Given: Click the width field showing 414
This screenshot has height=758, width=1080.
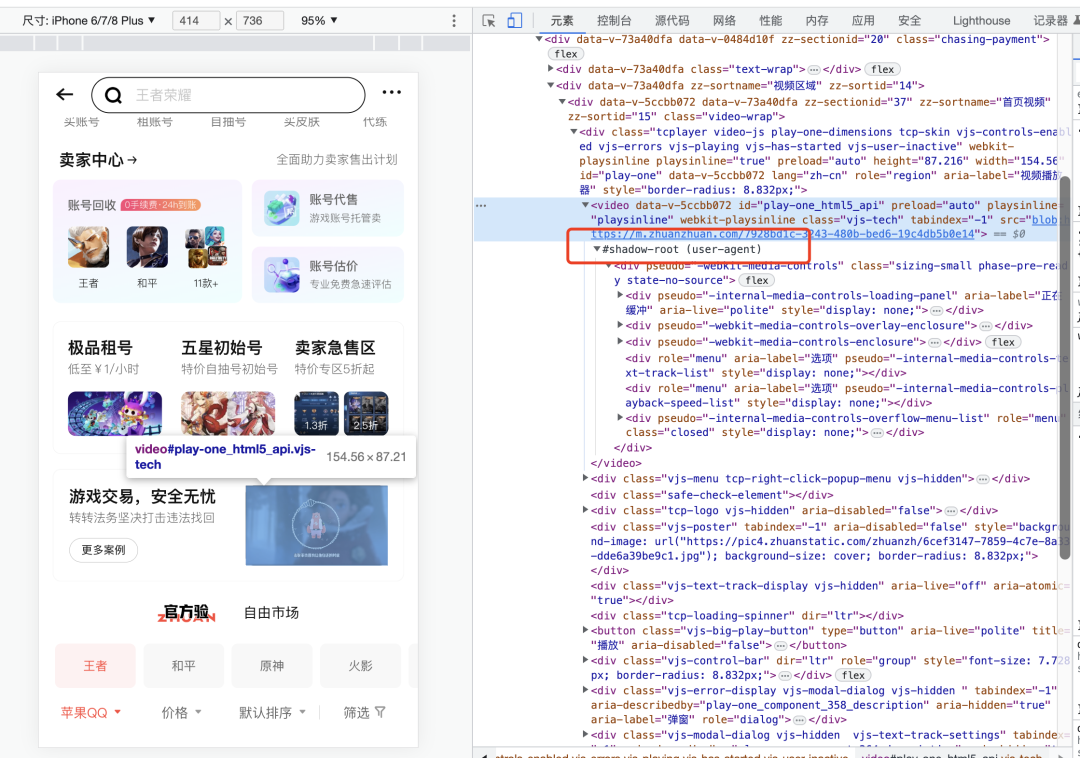Looking at the screenshot, I should coord(196,21).
